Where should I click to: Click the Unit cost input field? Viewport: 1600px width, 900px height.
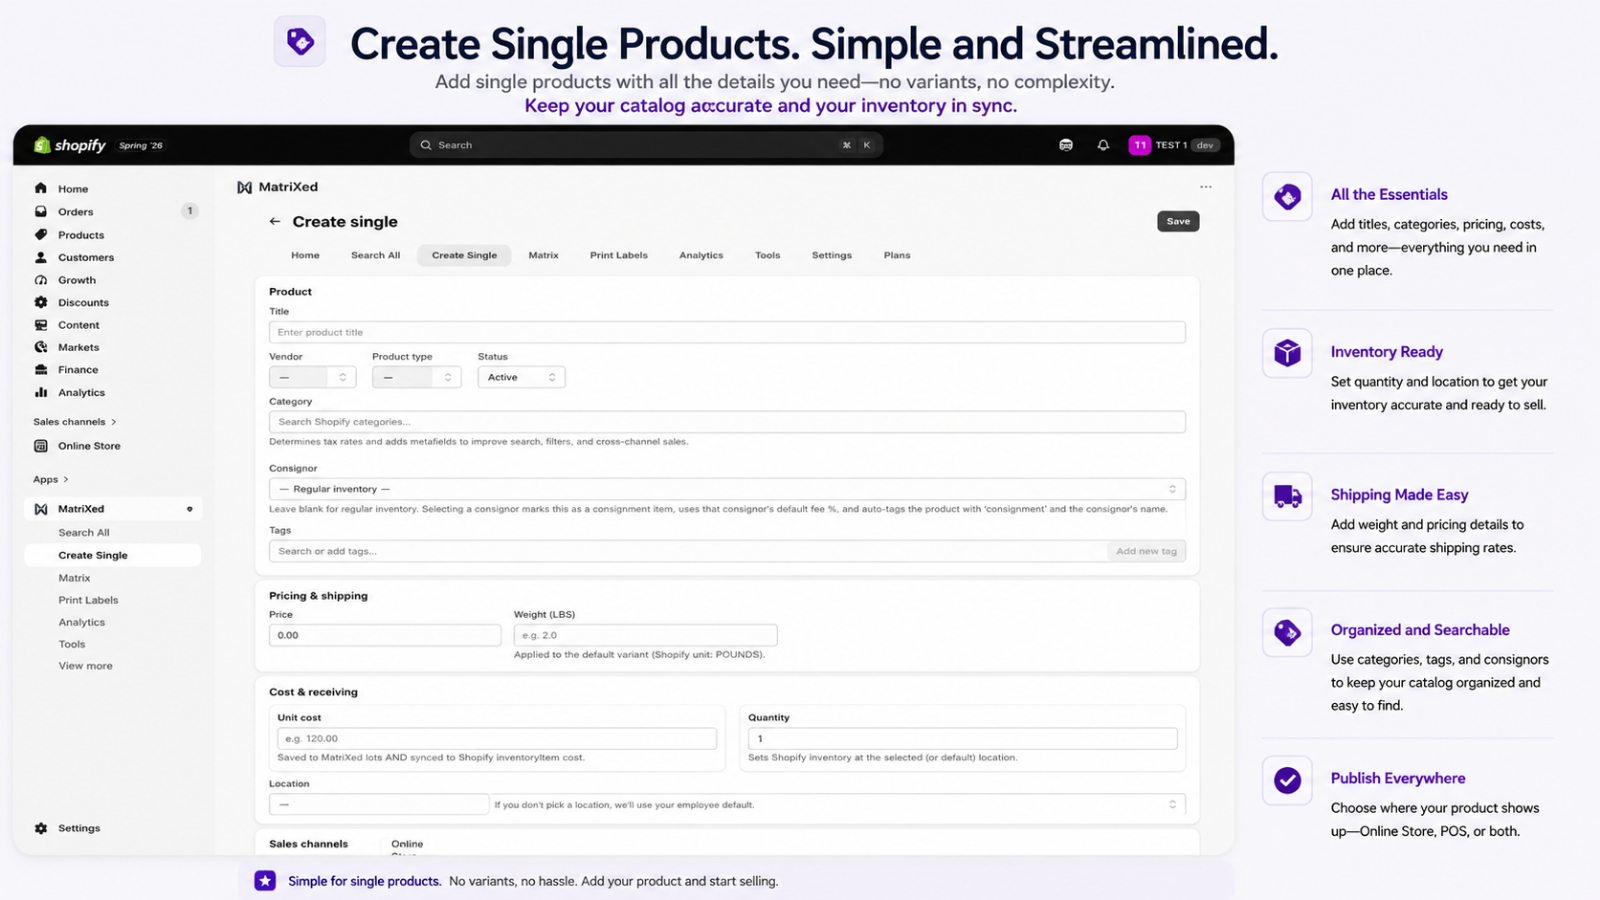pos(497,738)
